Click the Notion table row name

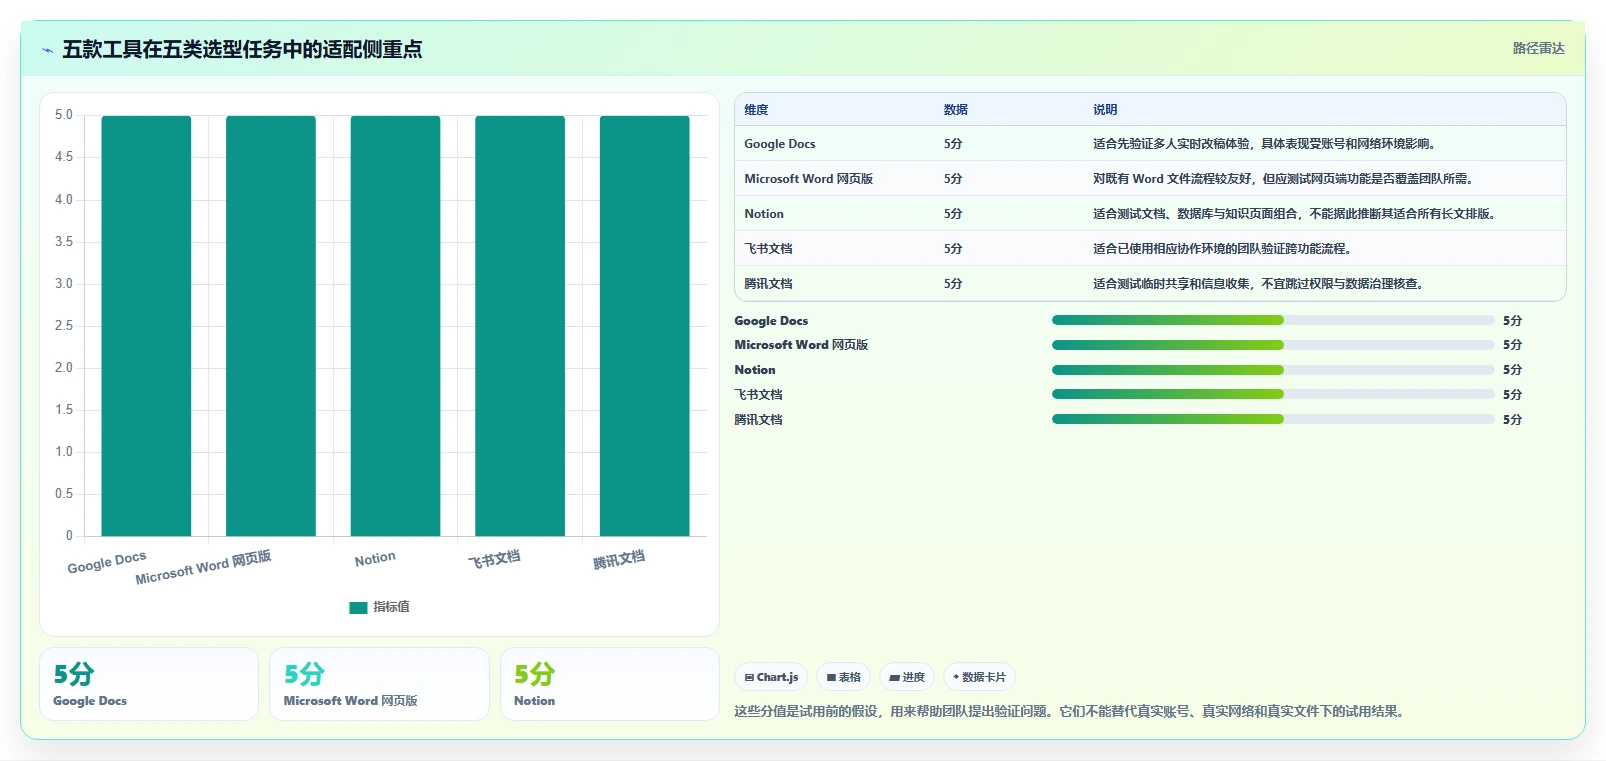764,214
